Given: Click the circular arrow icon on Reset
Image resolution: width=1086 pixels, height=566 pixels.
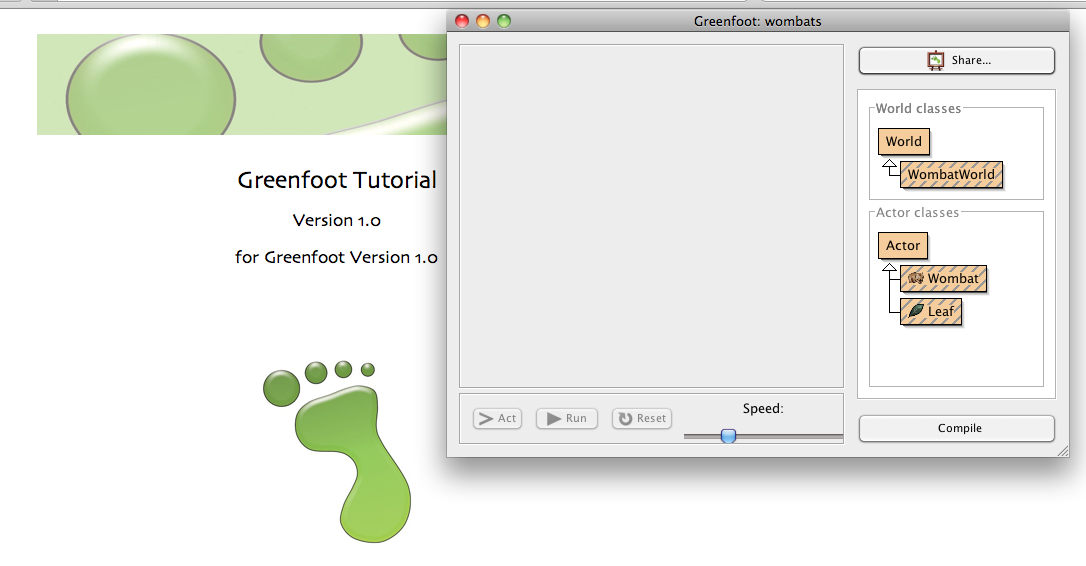Looking at the screenshot, I should pos(625,418).
